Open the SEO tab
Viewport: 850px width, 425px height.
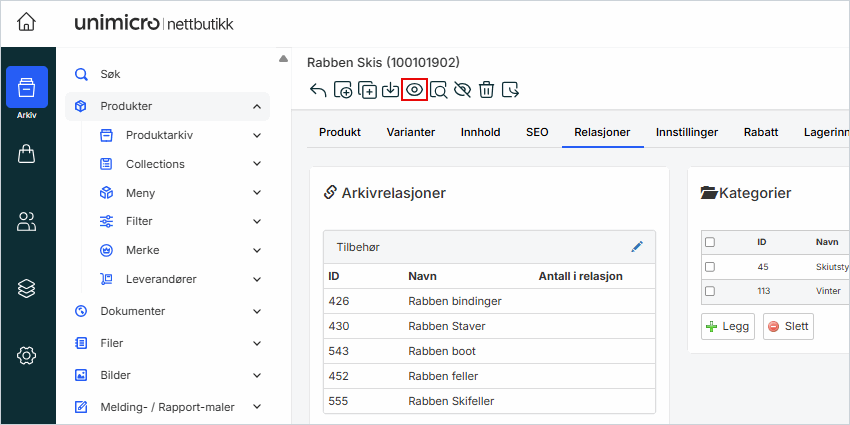tap(537, 132)
